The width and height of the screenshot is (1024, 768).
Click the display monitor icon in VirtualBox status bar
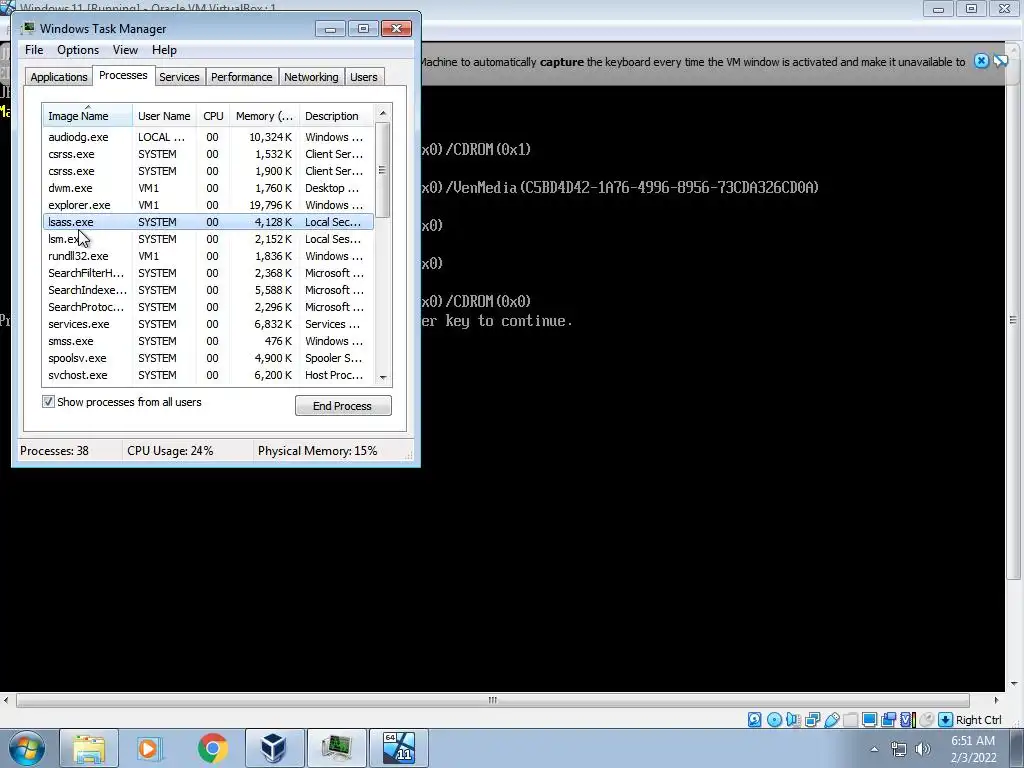point(869,720)
